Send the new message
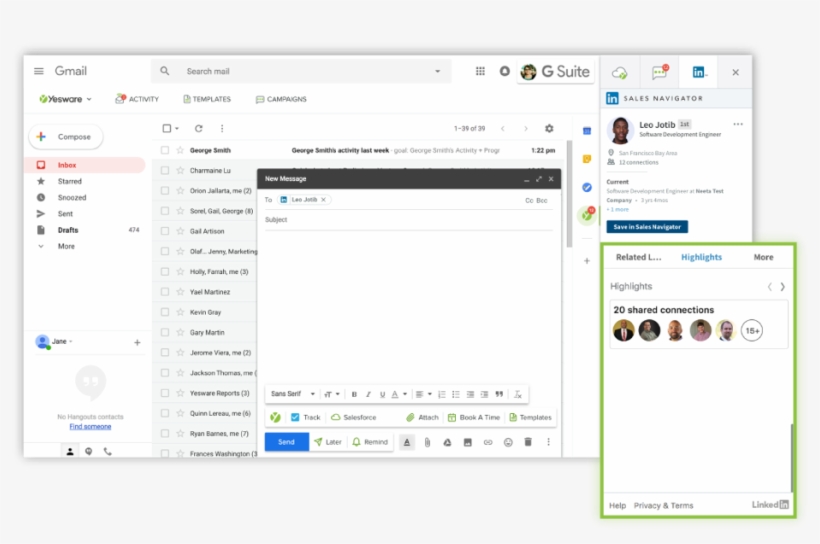 click(x=286, y=442)
